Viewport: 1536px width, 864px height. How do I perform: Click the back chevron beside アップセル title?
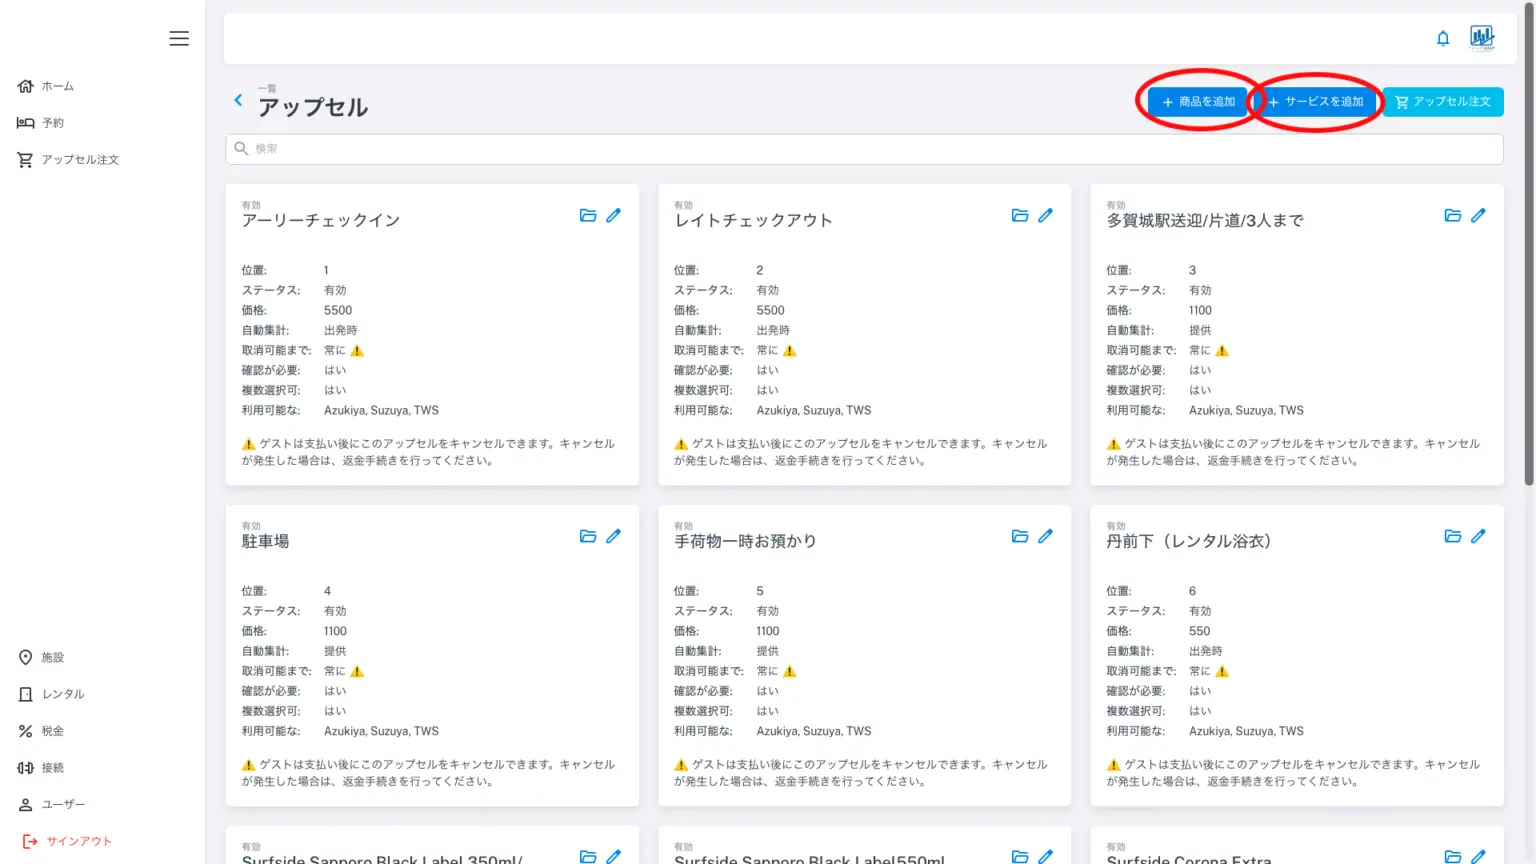pos(238,100)
